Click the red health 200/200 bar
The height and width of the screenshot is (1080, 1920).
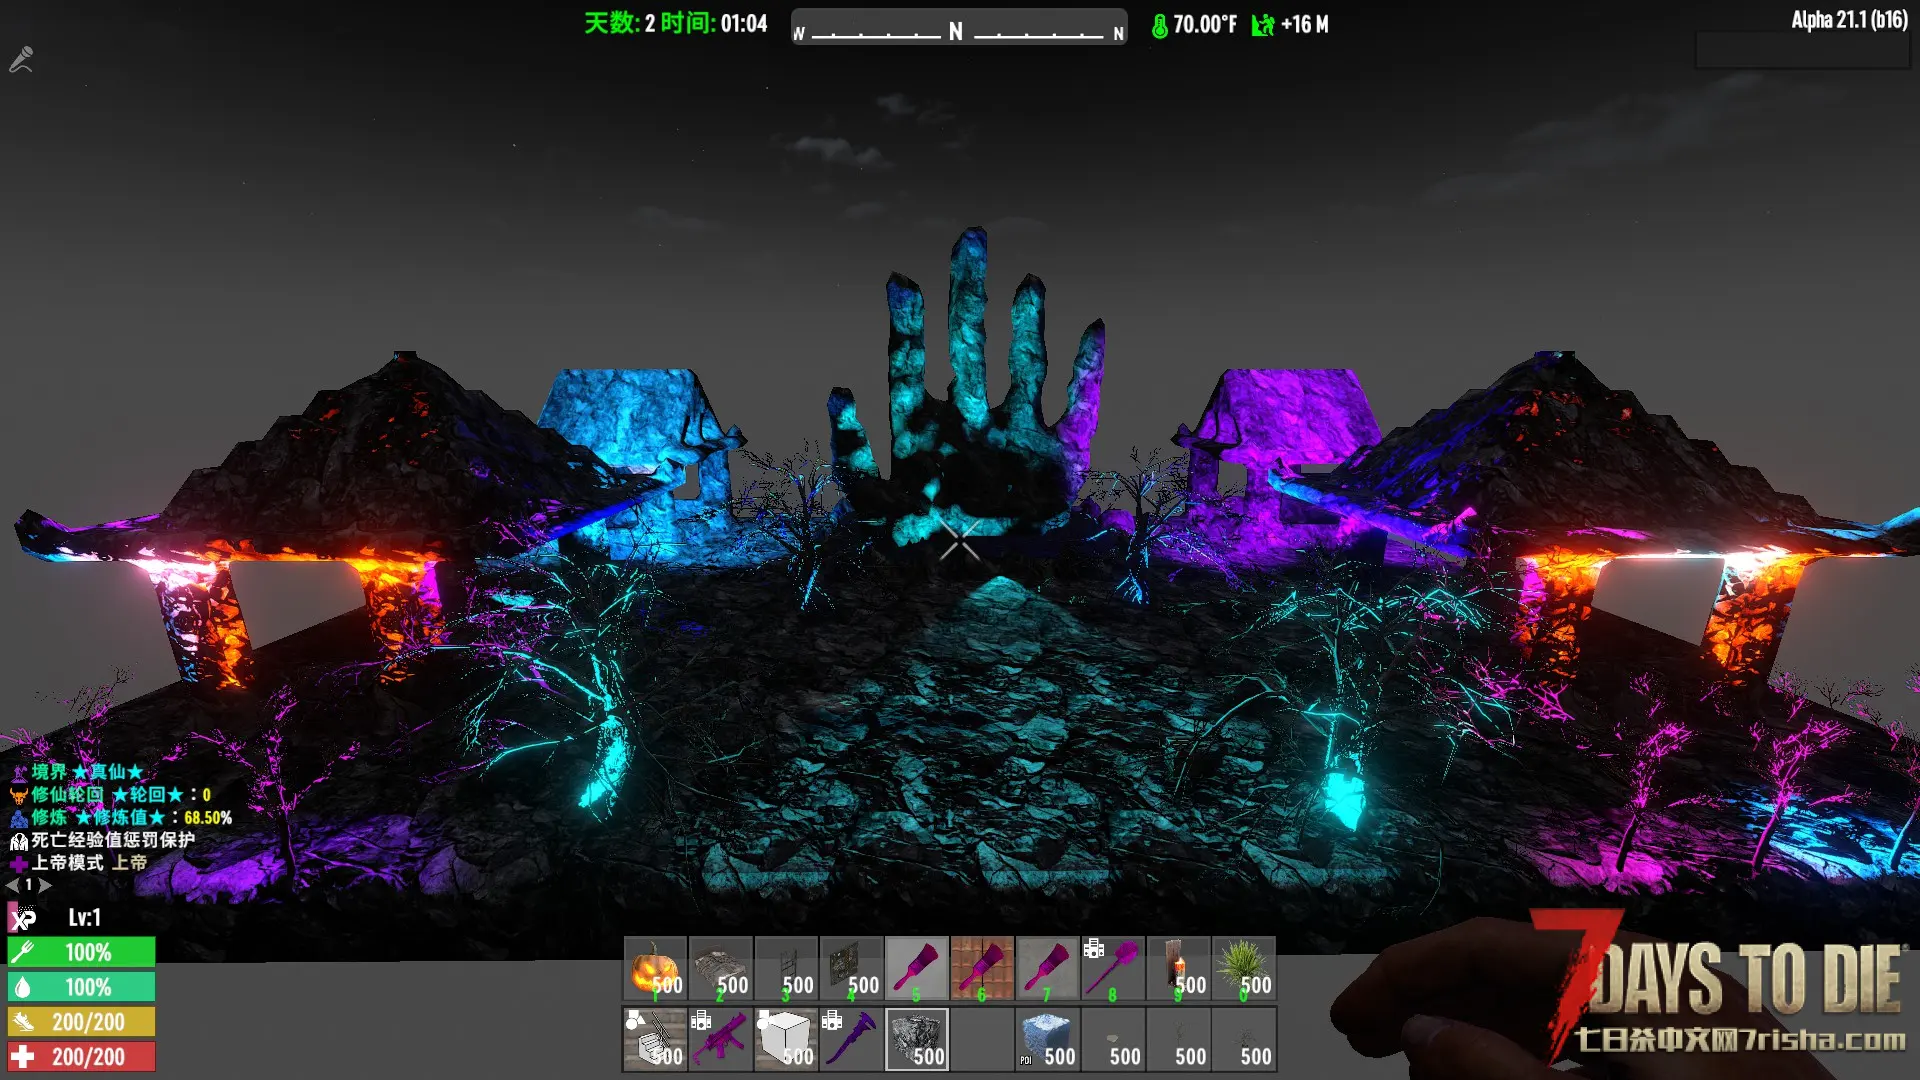82,1057
